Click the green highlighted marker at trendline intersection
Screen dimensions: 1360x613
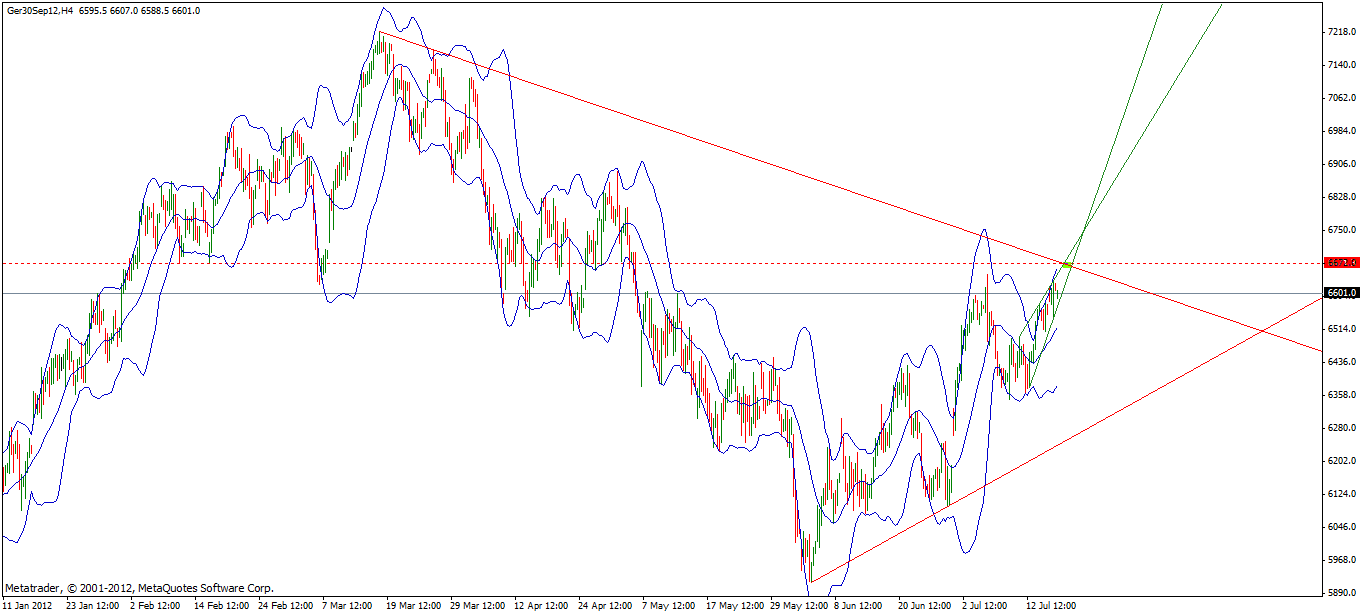click(1066, 263)
